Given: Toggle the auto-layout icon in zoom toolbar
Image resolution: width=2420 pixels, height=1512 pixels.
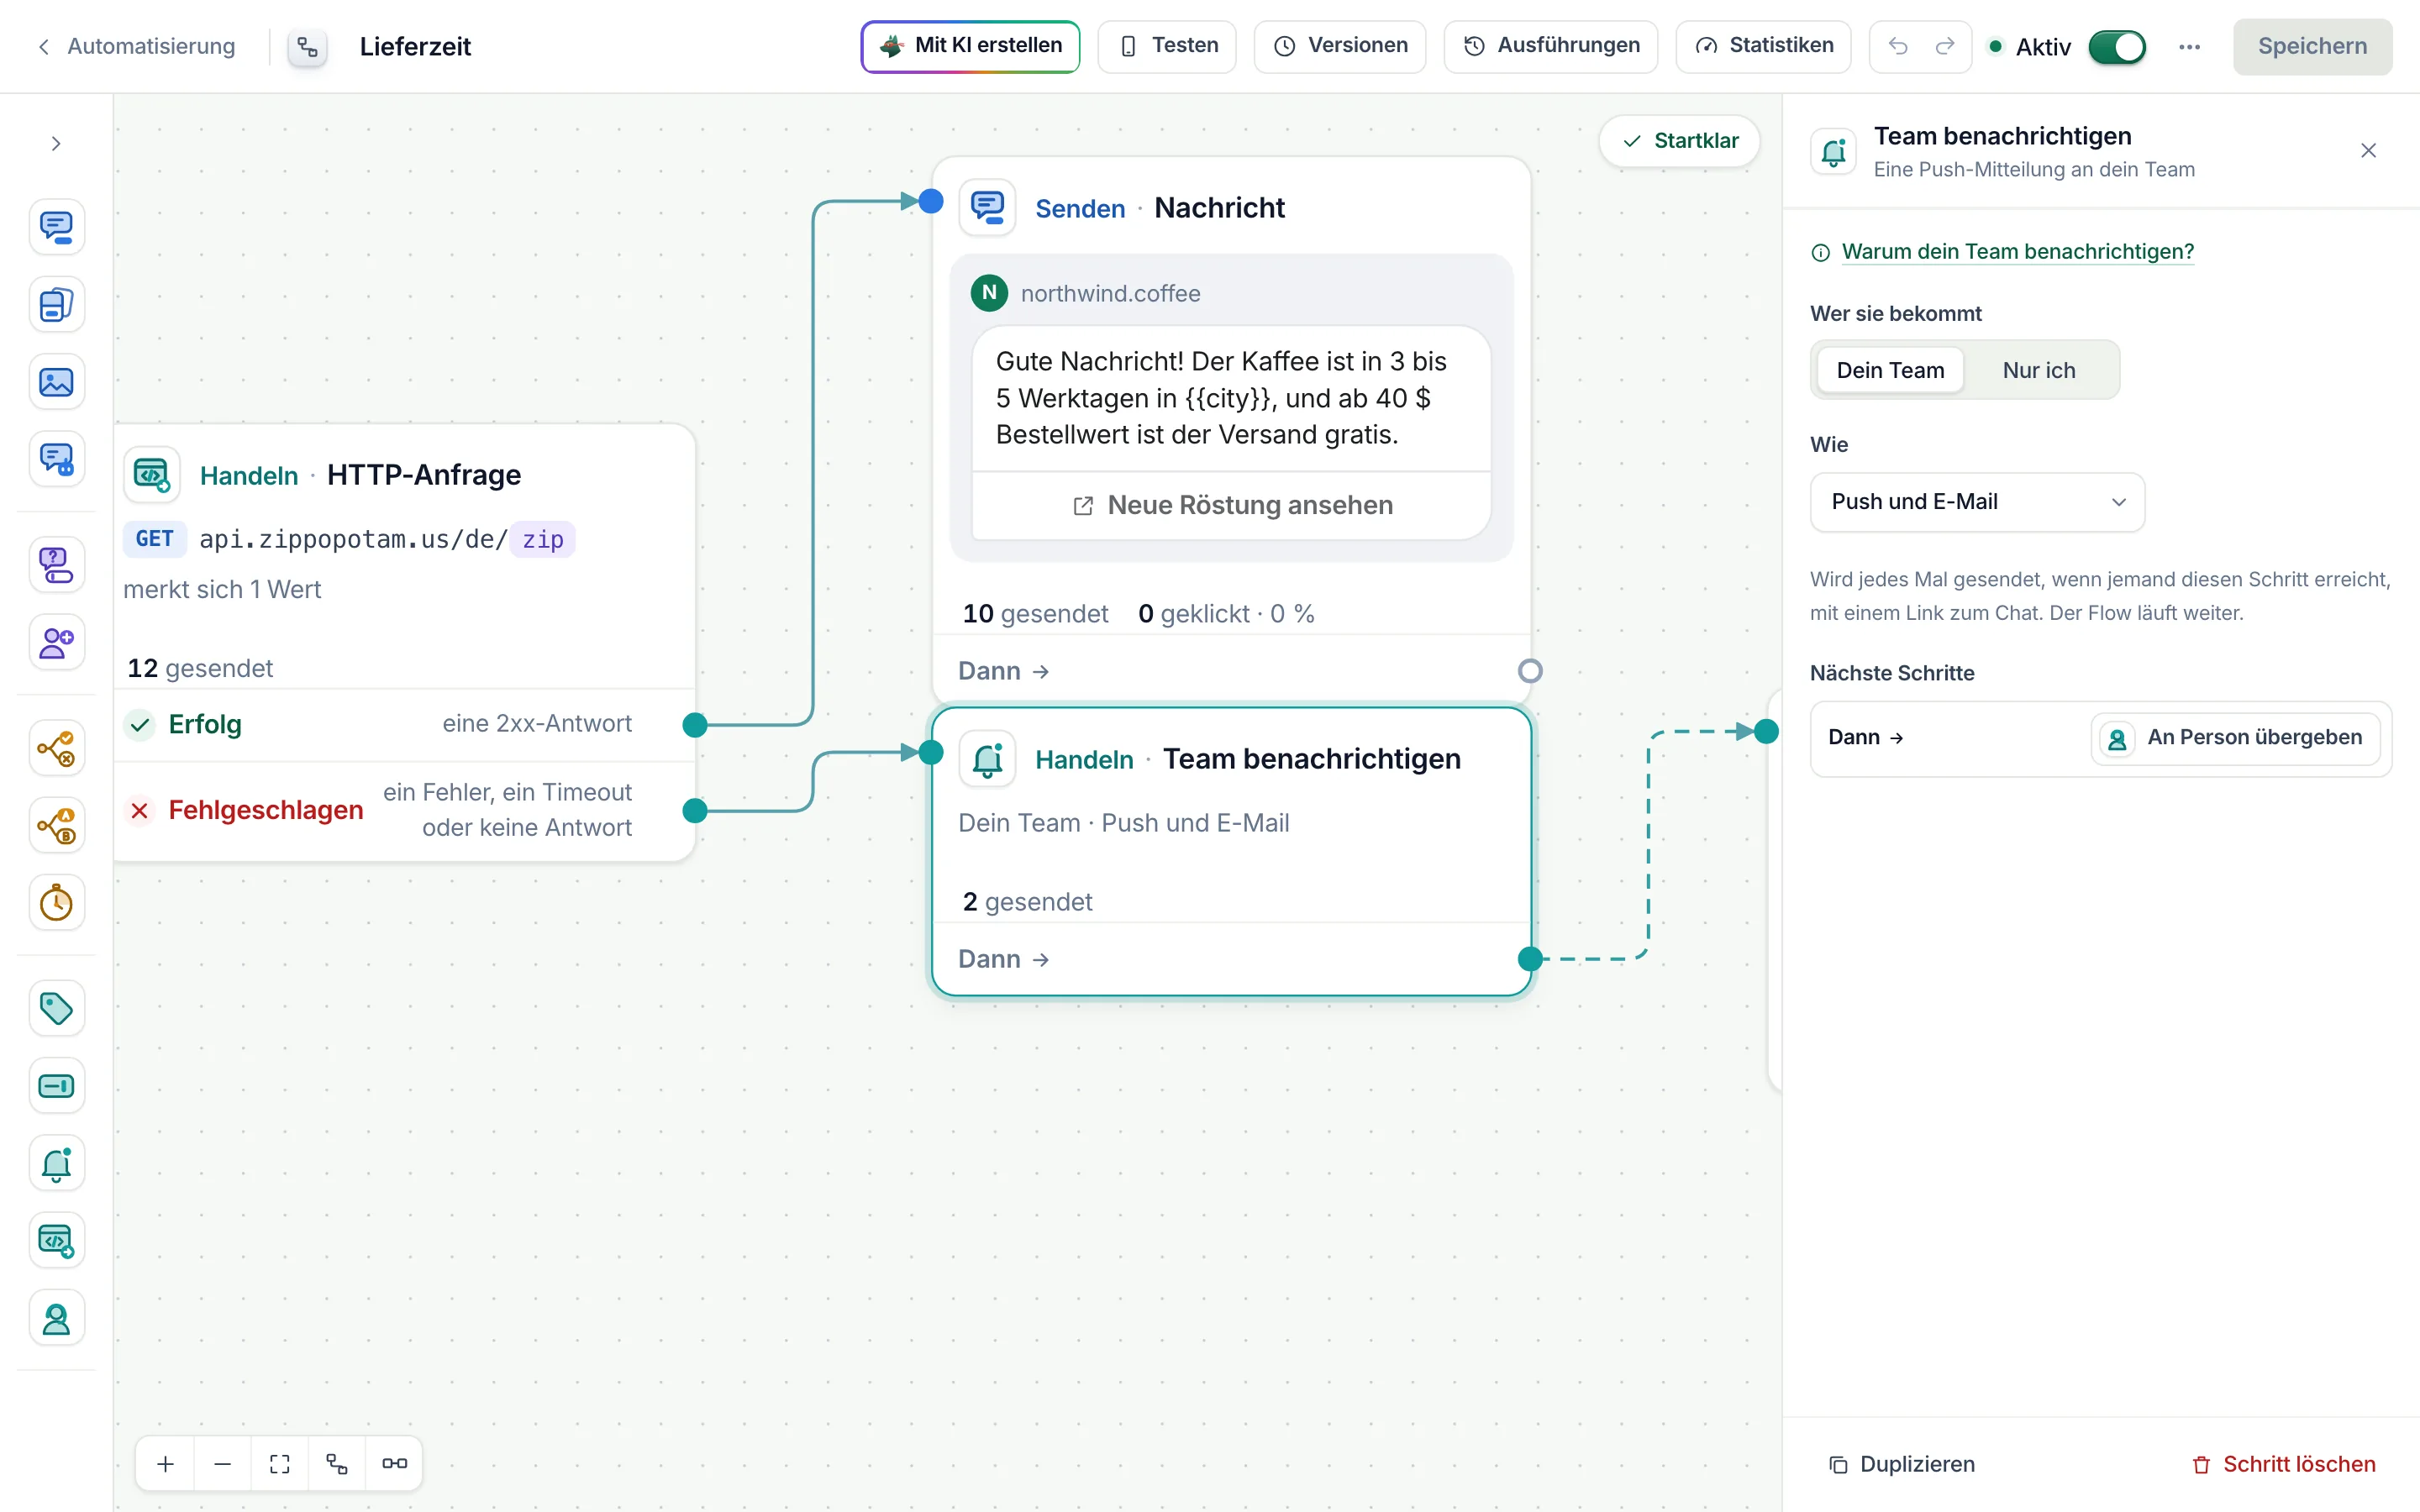Looking at the screenshot, I should (x=337, y=1464).
